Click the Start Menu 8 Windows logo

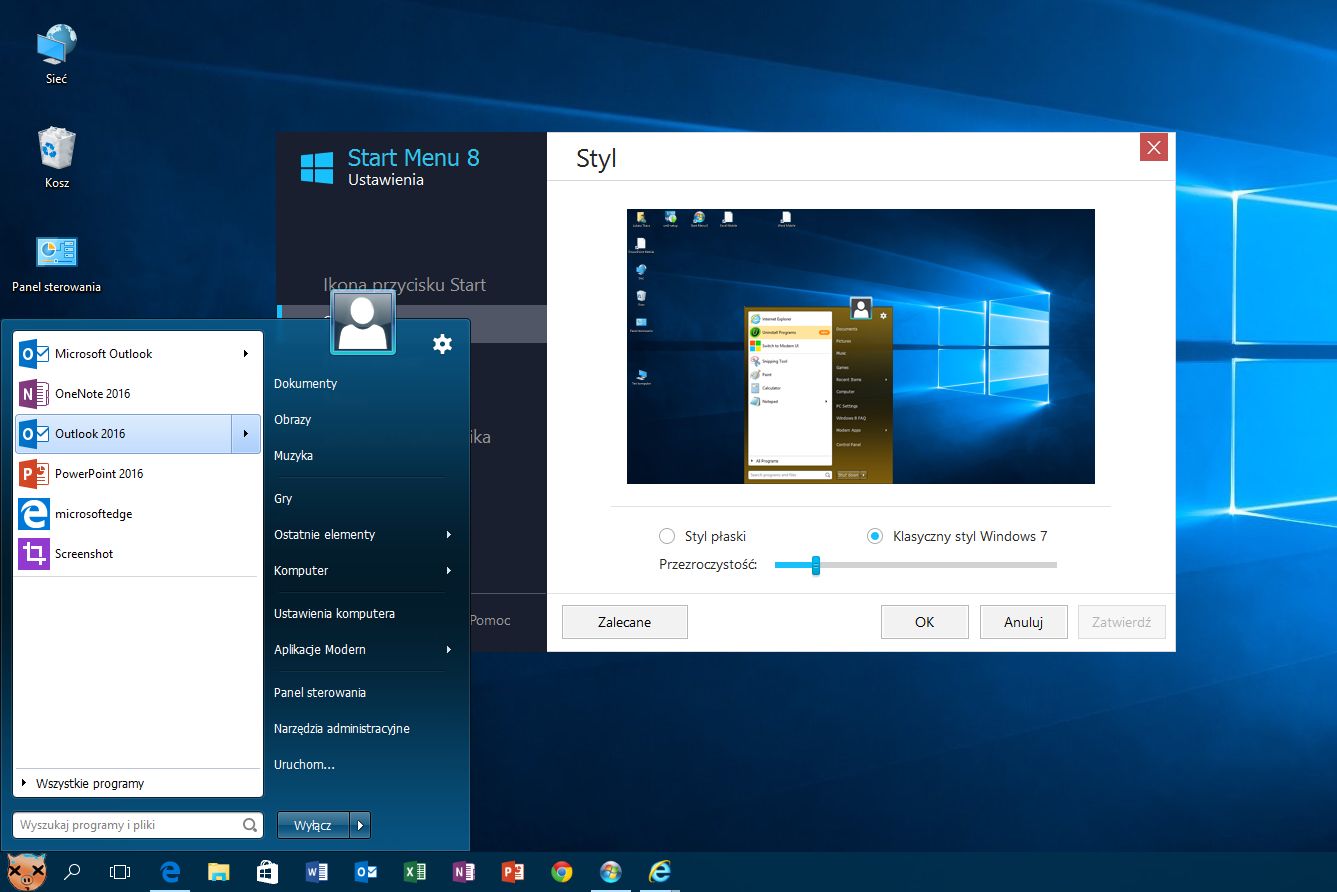pos(317,168)
